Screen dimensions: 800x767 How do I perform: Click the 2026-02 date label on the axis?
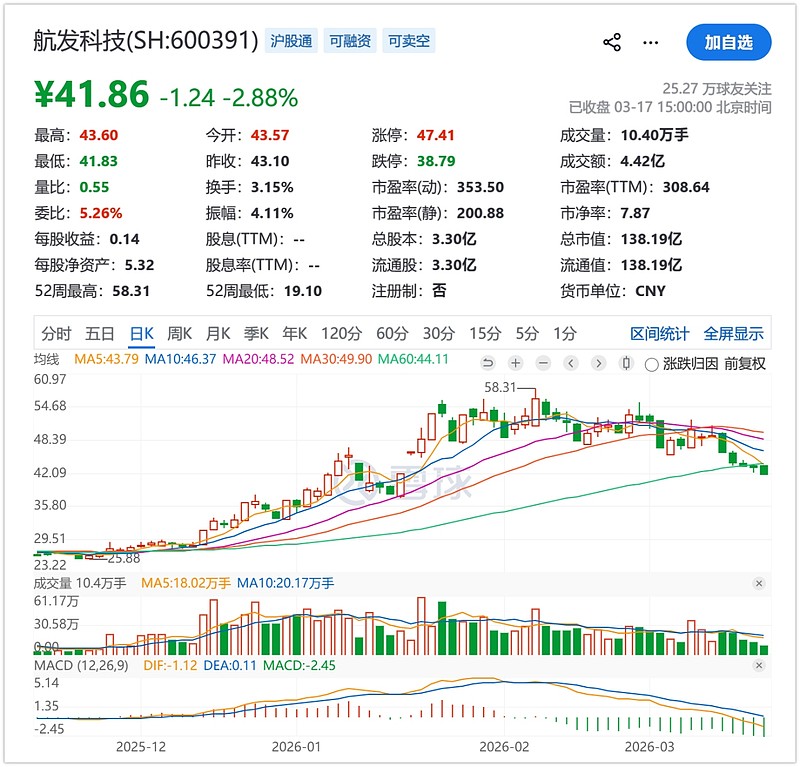tap(504, 747)
